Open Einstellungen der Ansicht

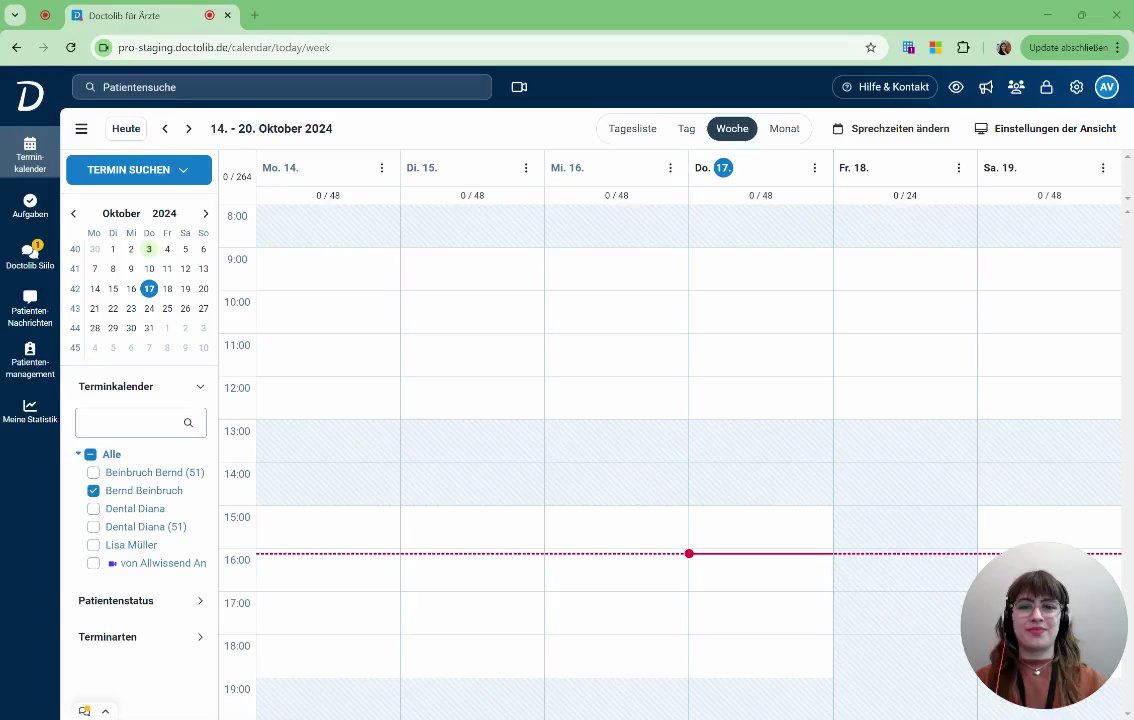(1045, 129)
